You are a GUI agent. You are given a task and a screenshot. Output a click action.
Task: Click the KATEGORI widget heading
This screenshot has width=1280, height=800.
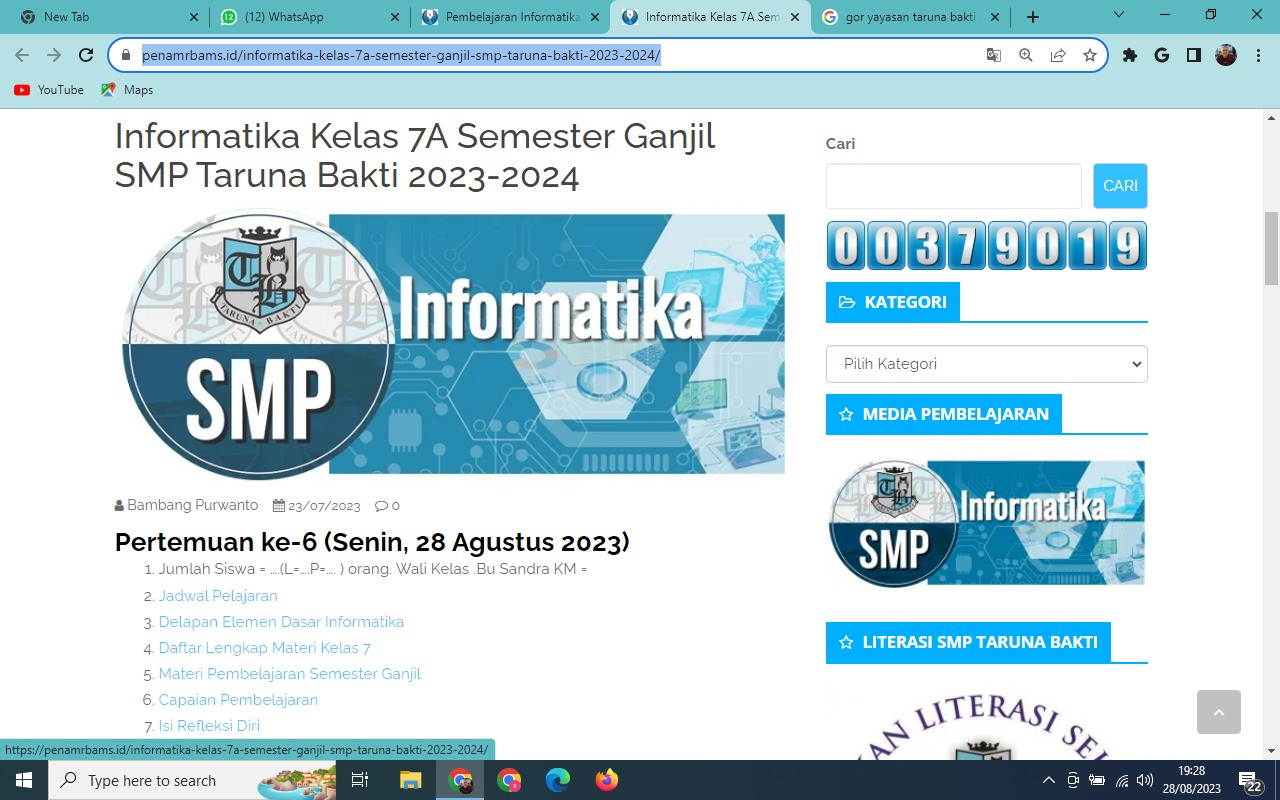coord(892,302)
